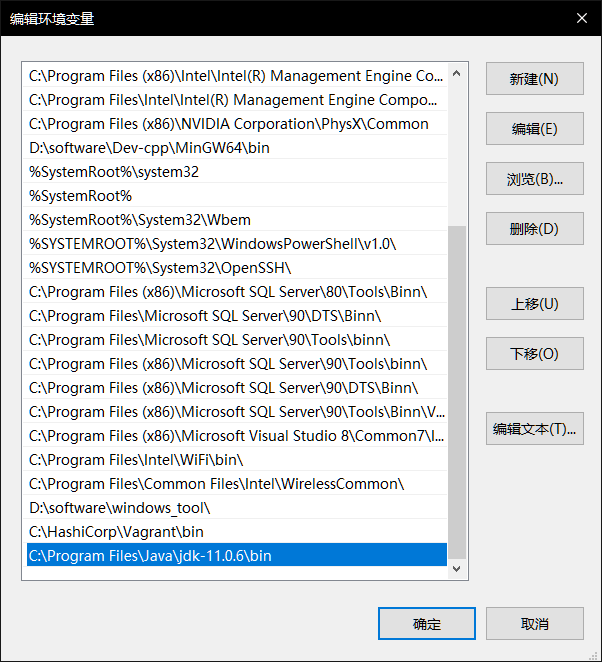Cancel the dialog with 取消
This screenshot has width=602, height=662.
tap(534, 624)
